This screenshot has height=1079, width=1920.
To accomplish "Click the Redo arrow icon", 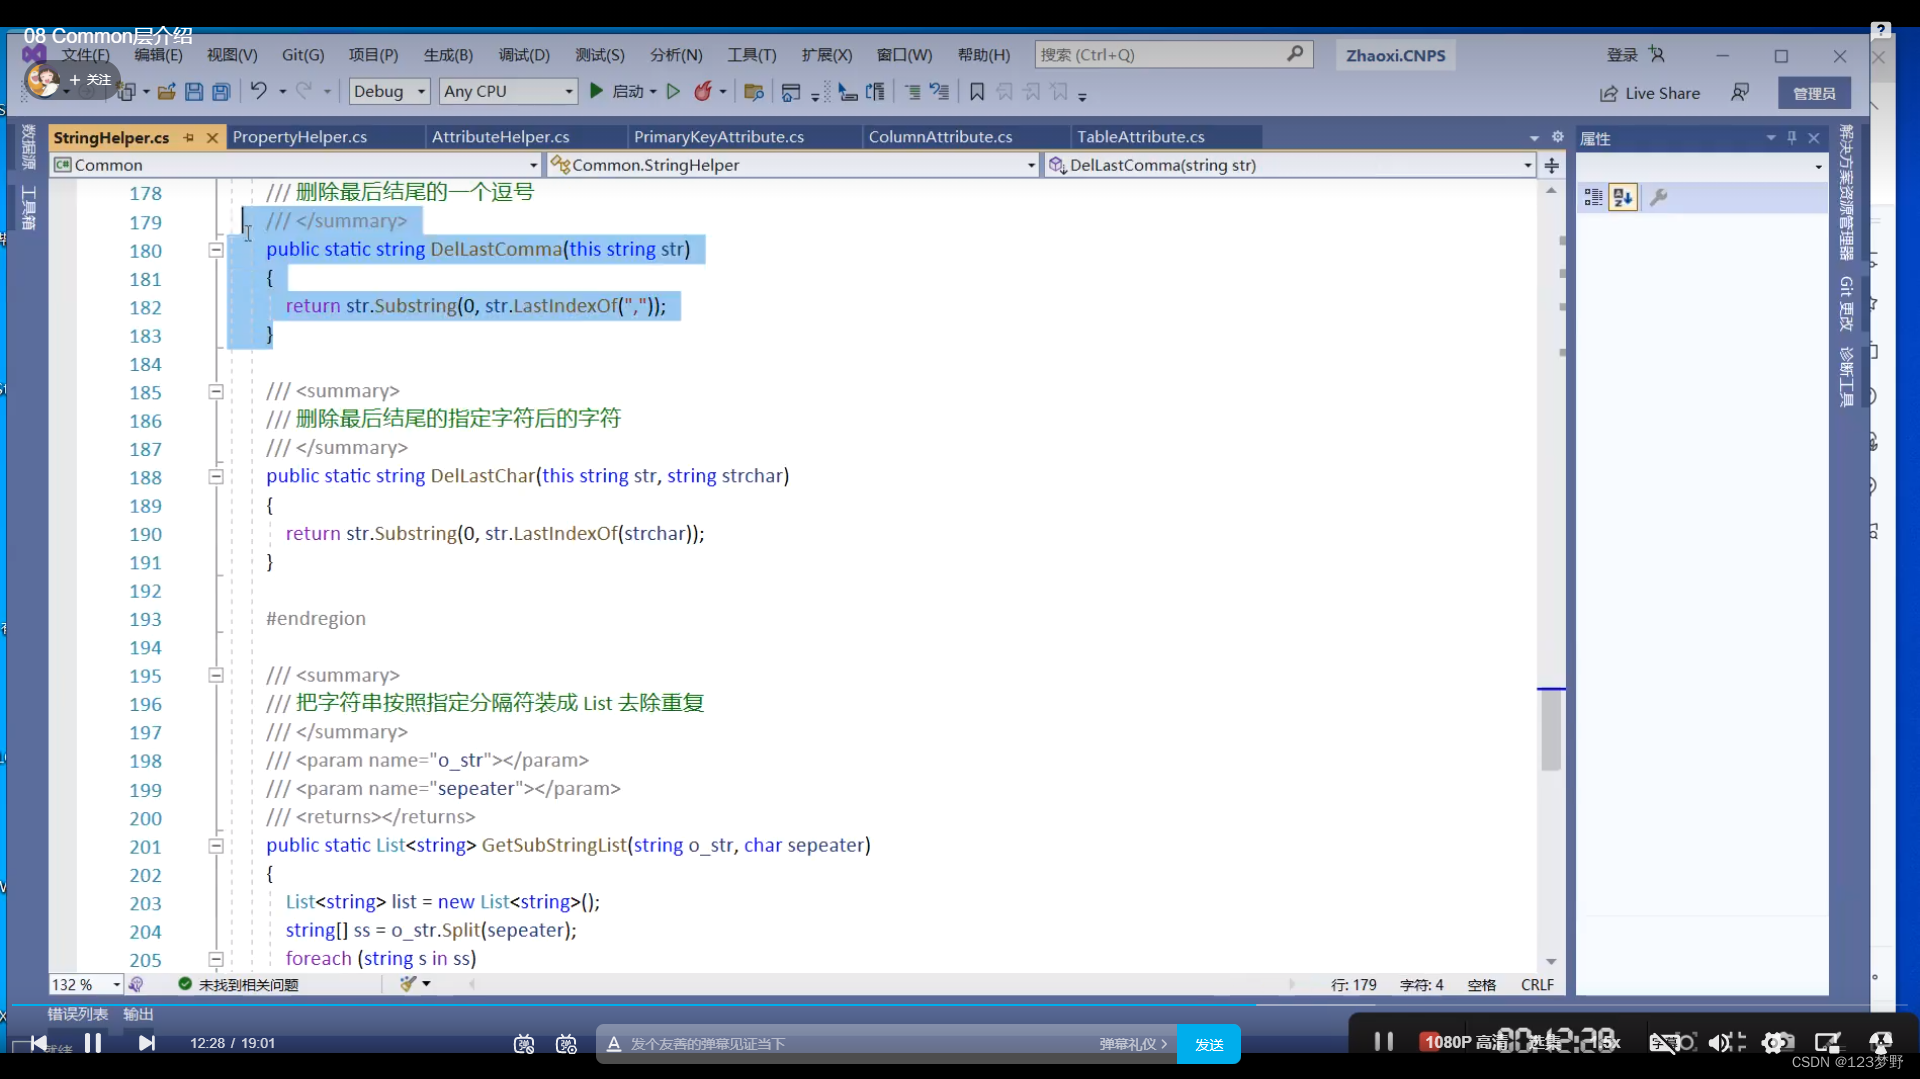I will pyautogui.click(x=304, y=91).
